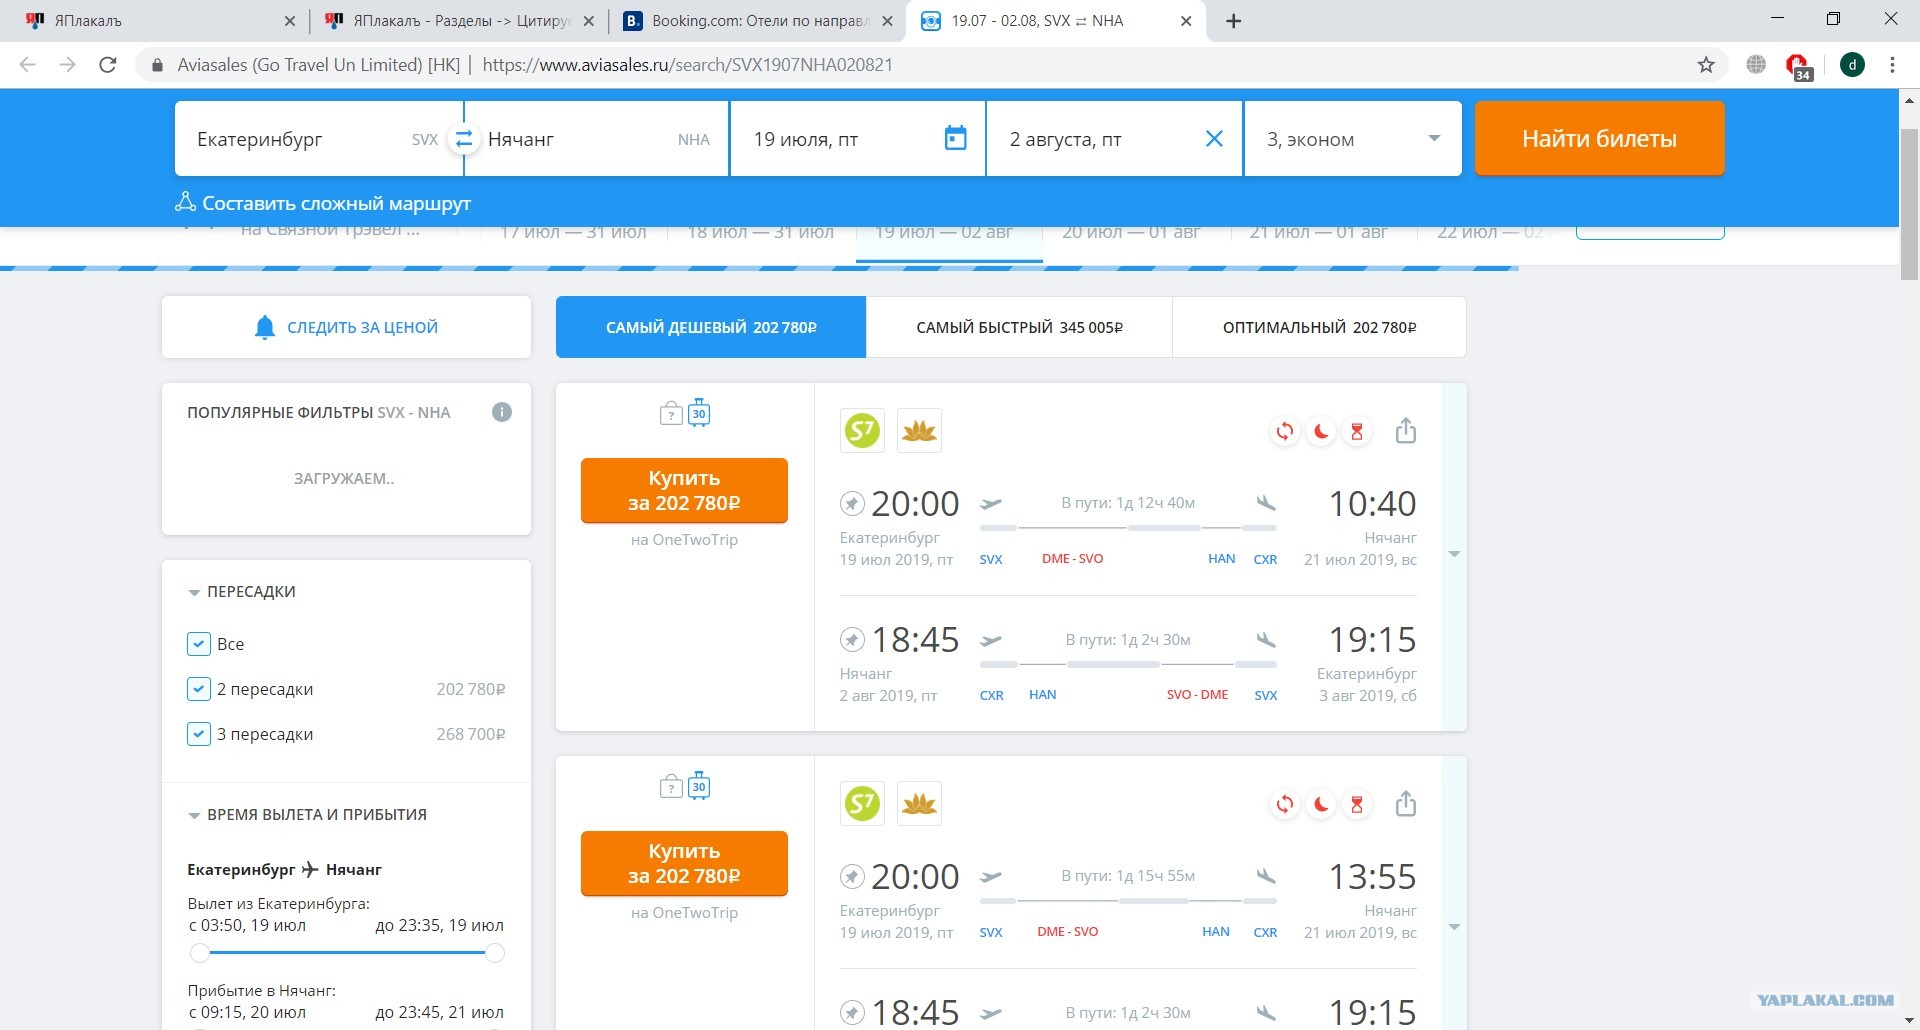Toggle the 2 пересадки checkbox

pyautogui.click(x=198, y=689)
